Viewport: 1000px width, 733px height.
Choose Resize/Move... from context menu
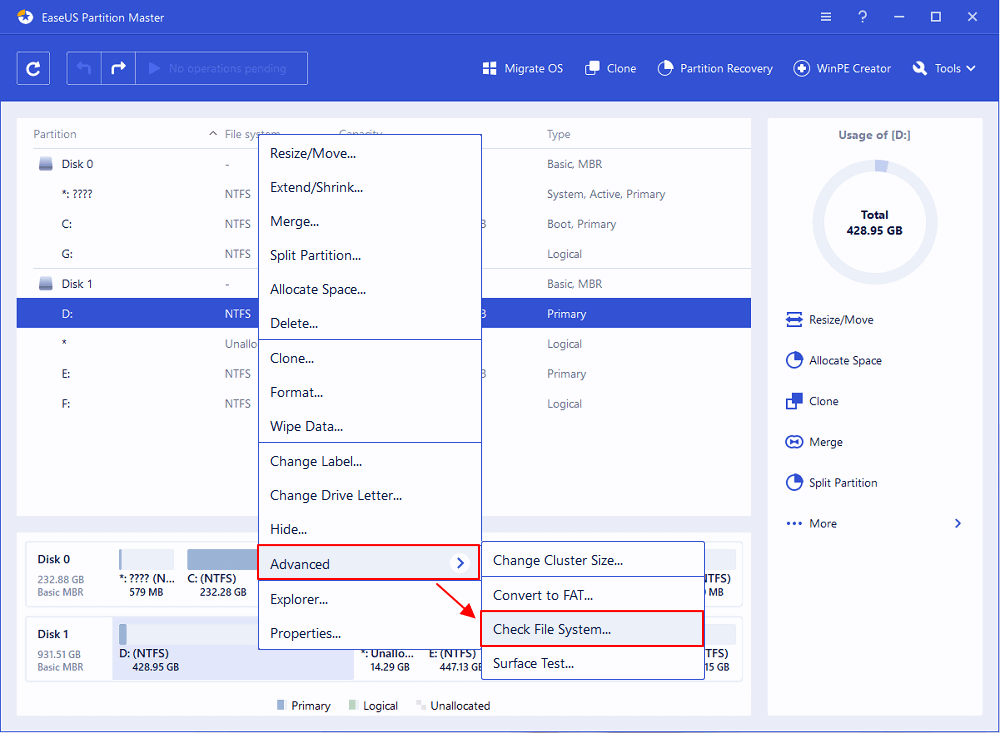click(369, 153)
